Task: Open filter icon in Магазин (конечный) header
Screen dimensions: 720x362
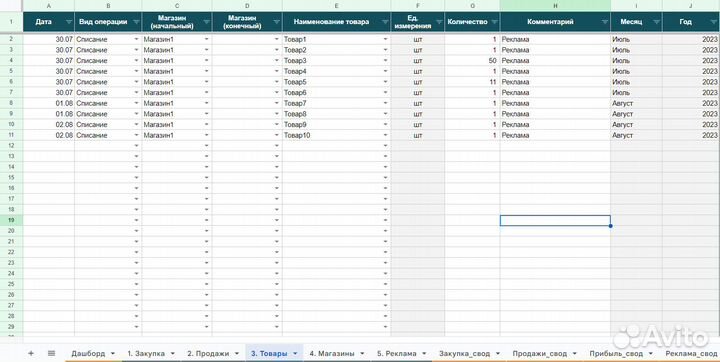Action: [276, 22]
